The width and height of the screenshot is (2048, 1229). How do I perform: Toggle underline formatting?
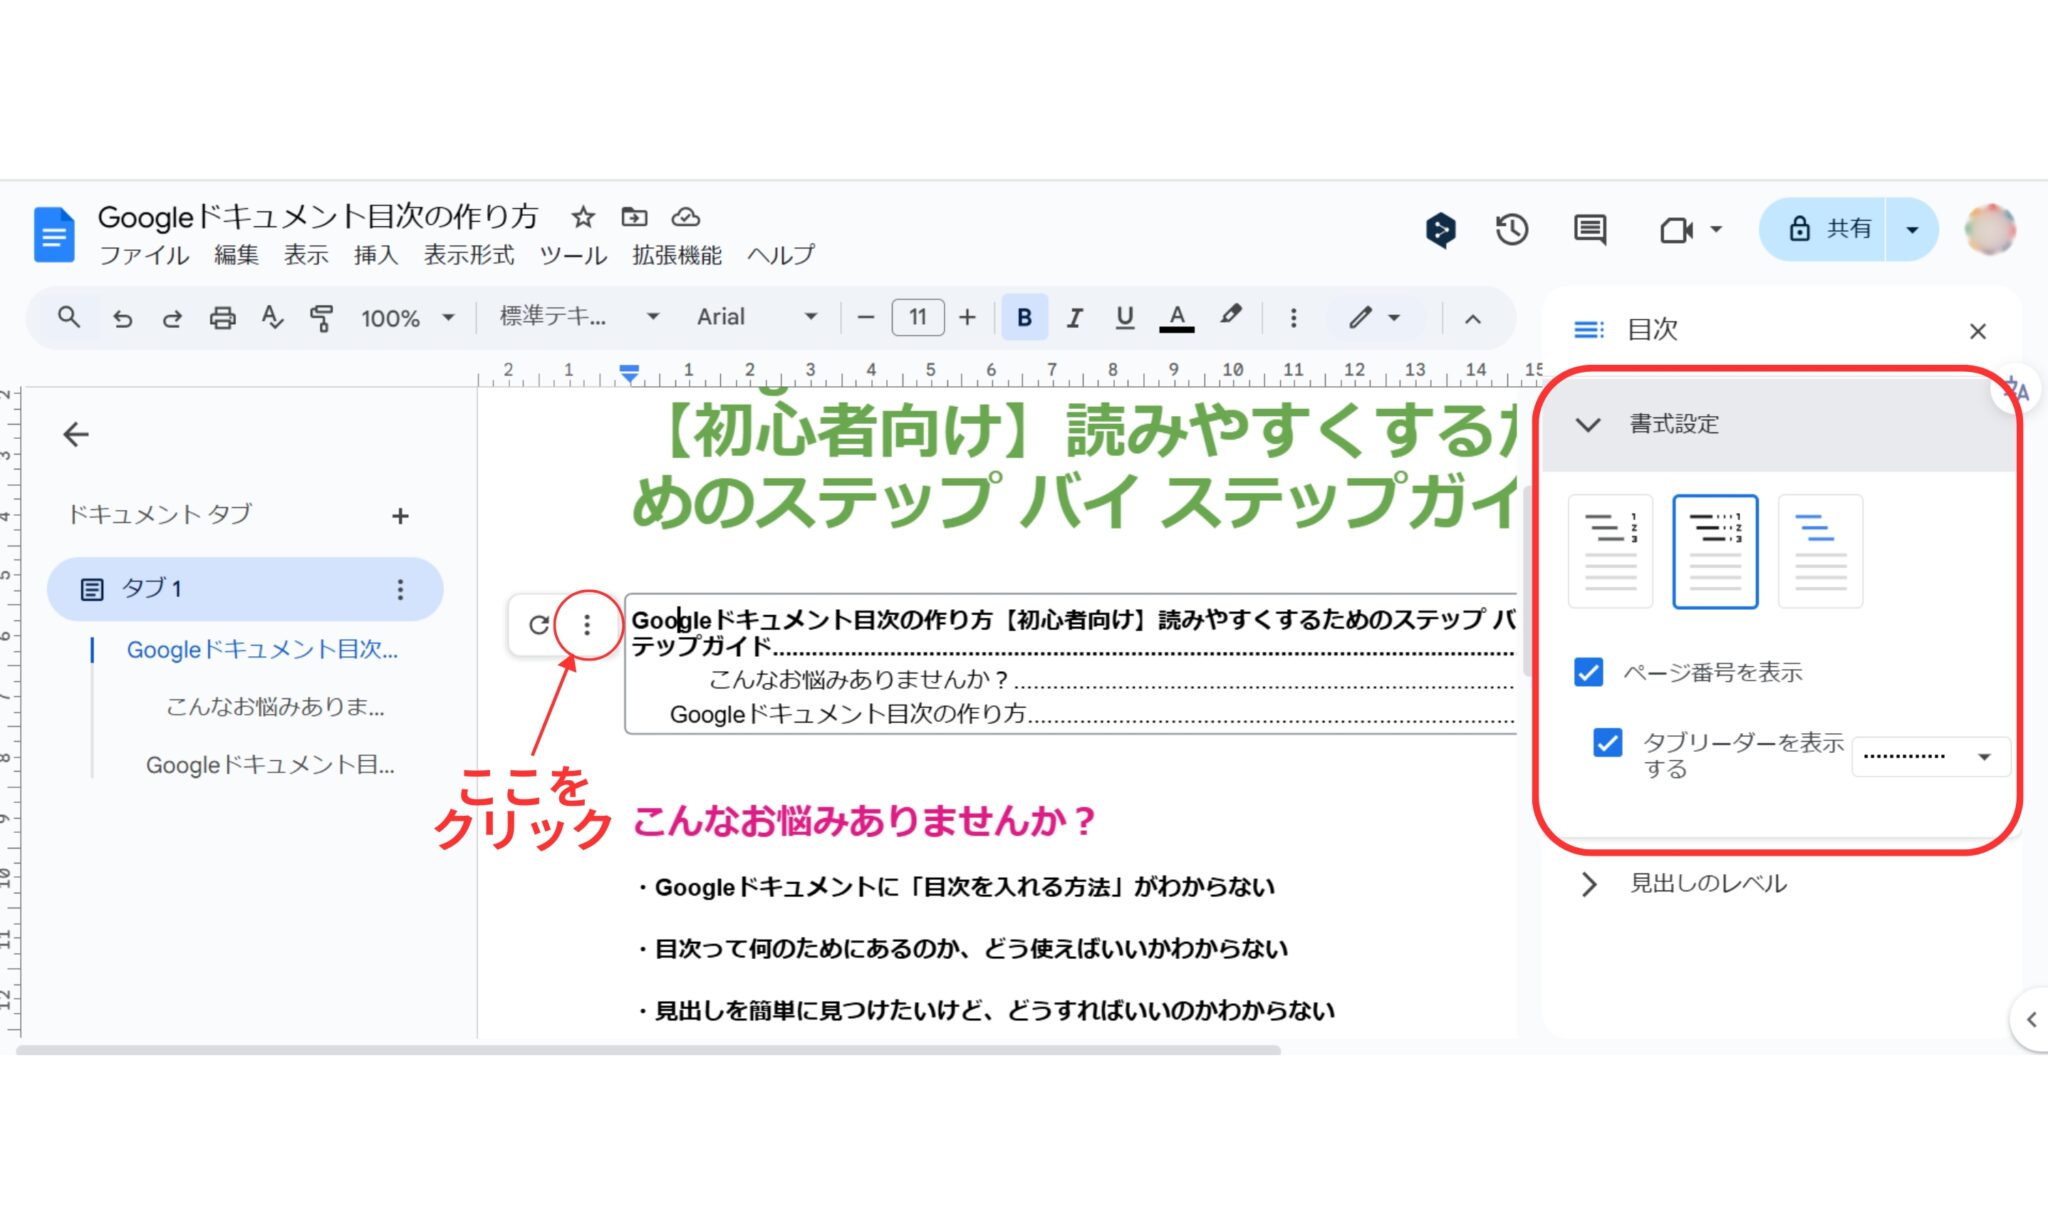click(1124, 318)
